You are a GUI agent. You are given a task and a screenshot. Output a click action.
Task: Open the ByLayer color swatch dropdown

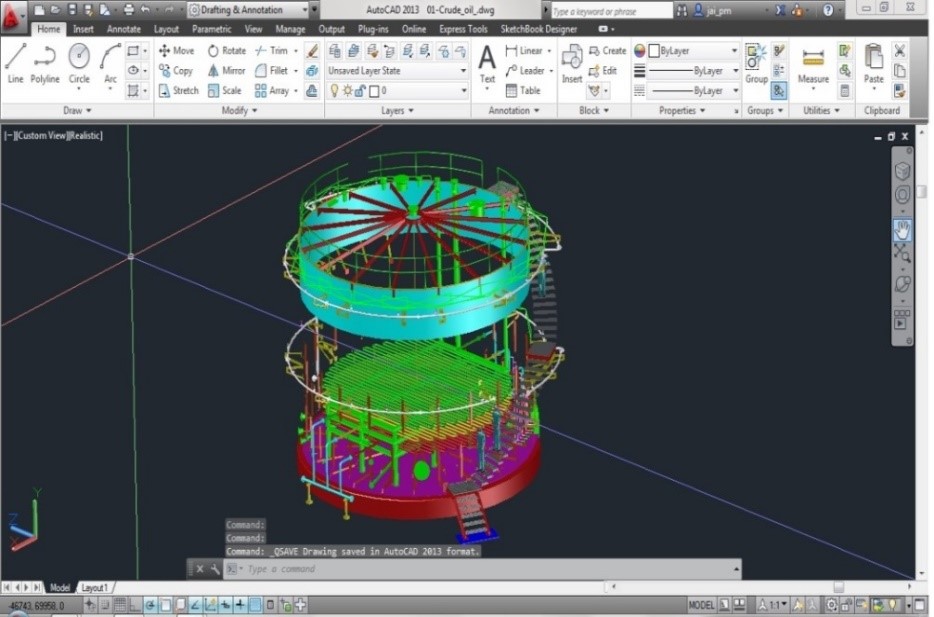click(689, 50)
